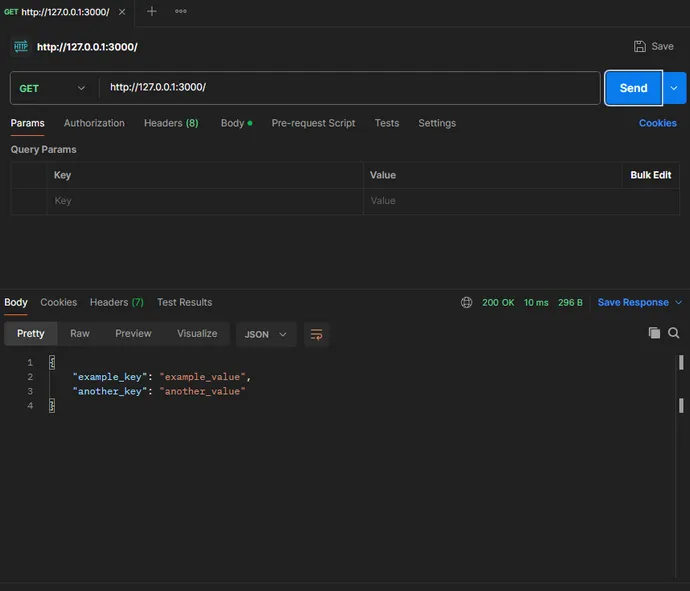
Task: Click the query params Key input field
Action: coord(205,201)
